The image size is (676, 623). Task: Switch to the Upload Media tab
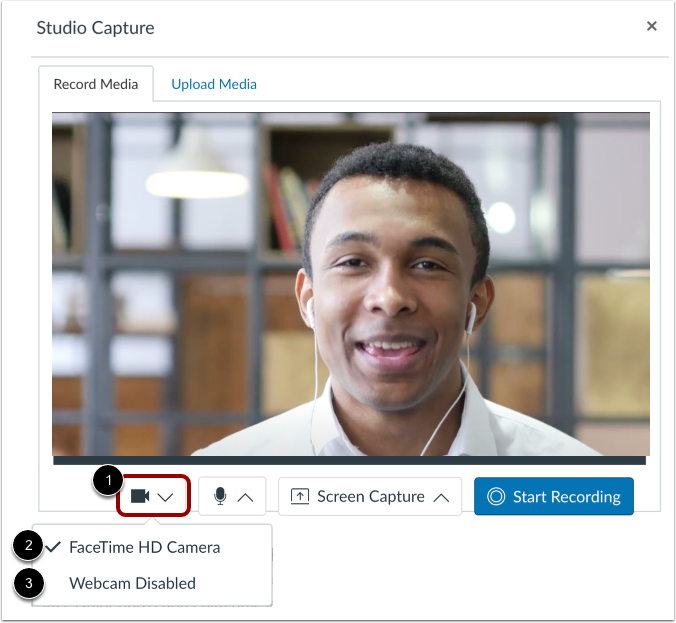214,84
